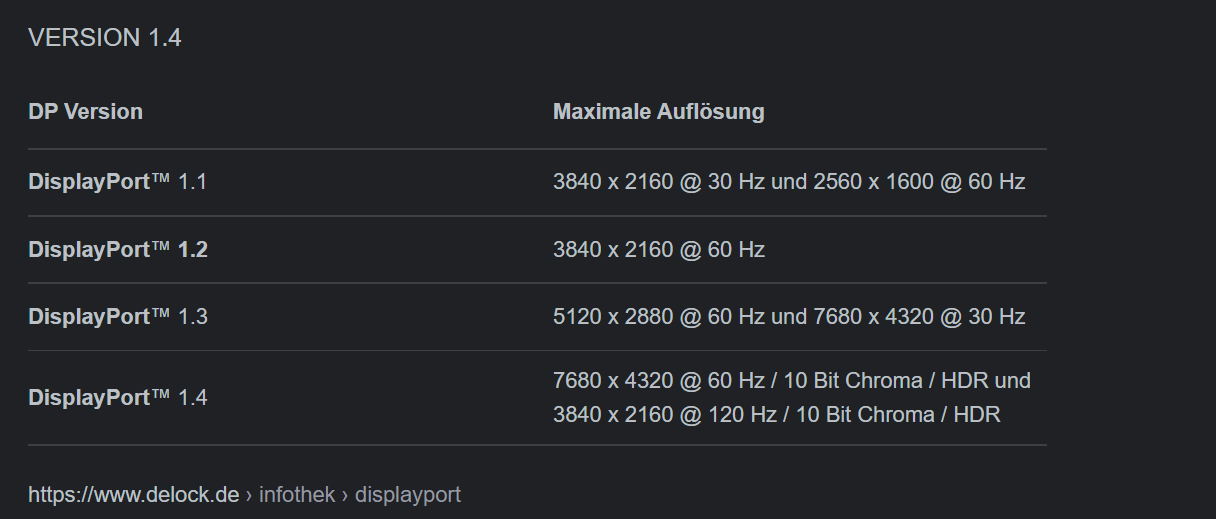Click the 7680 x 4320 @ 30 Hz text
The image size is (1216, 519).
pos(919,316)
